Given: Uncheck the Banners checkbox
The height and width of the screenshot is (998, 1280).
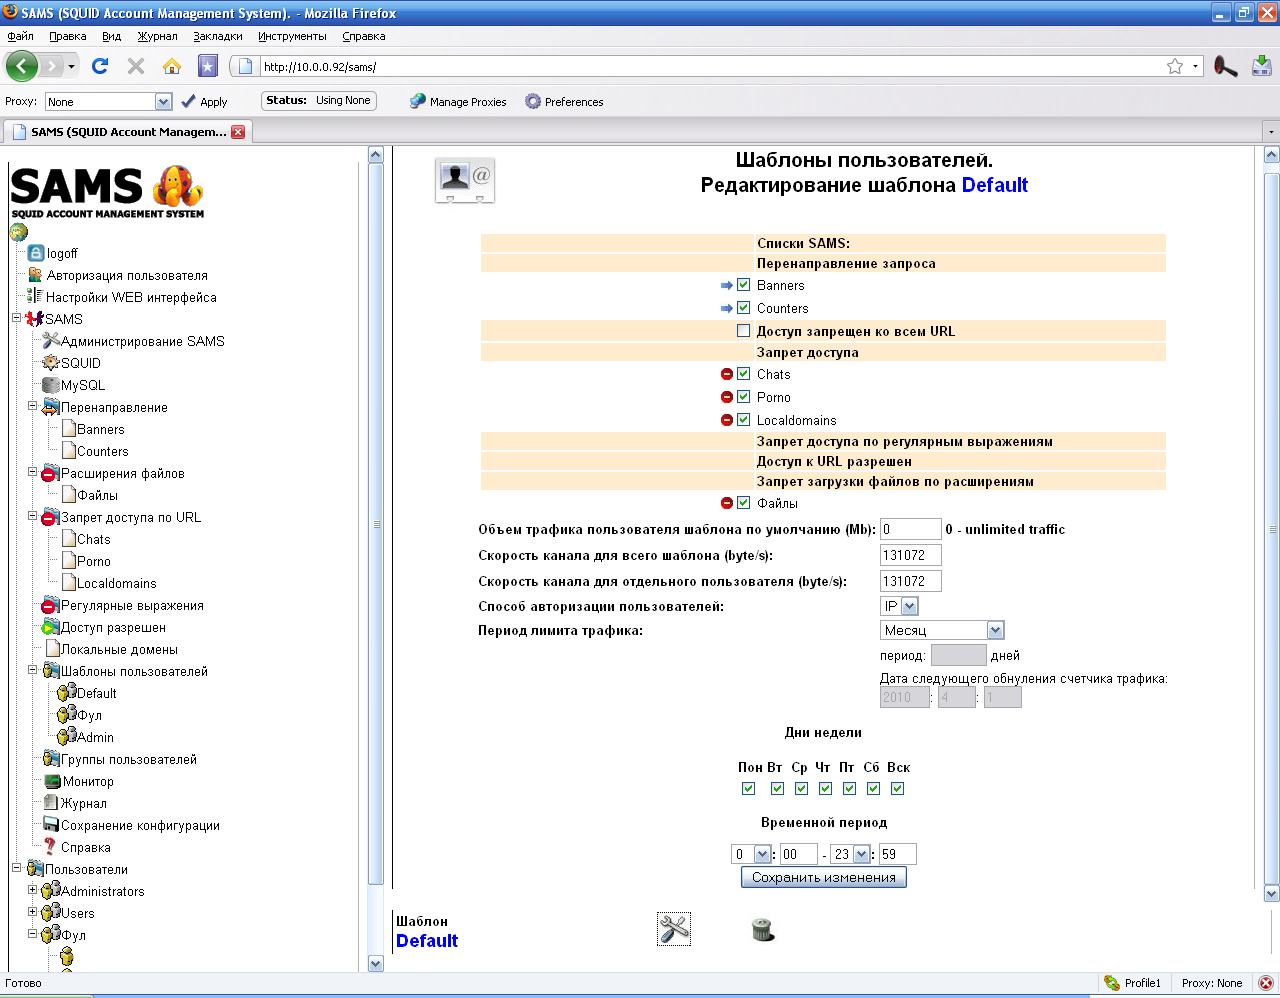Looking at the screenshot, I should pyautogui.click(x=743, y=285).
